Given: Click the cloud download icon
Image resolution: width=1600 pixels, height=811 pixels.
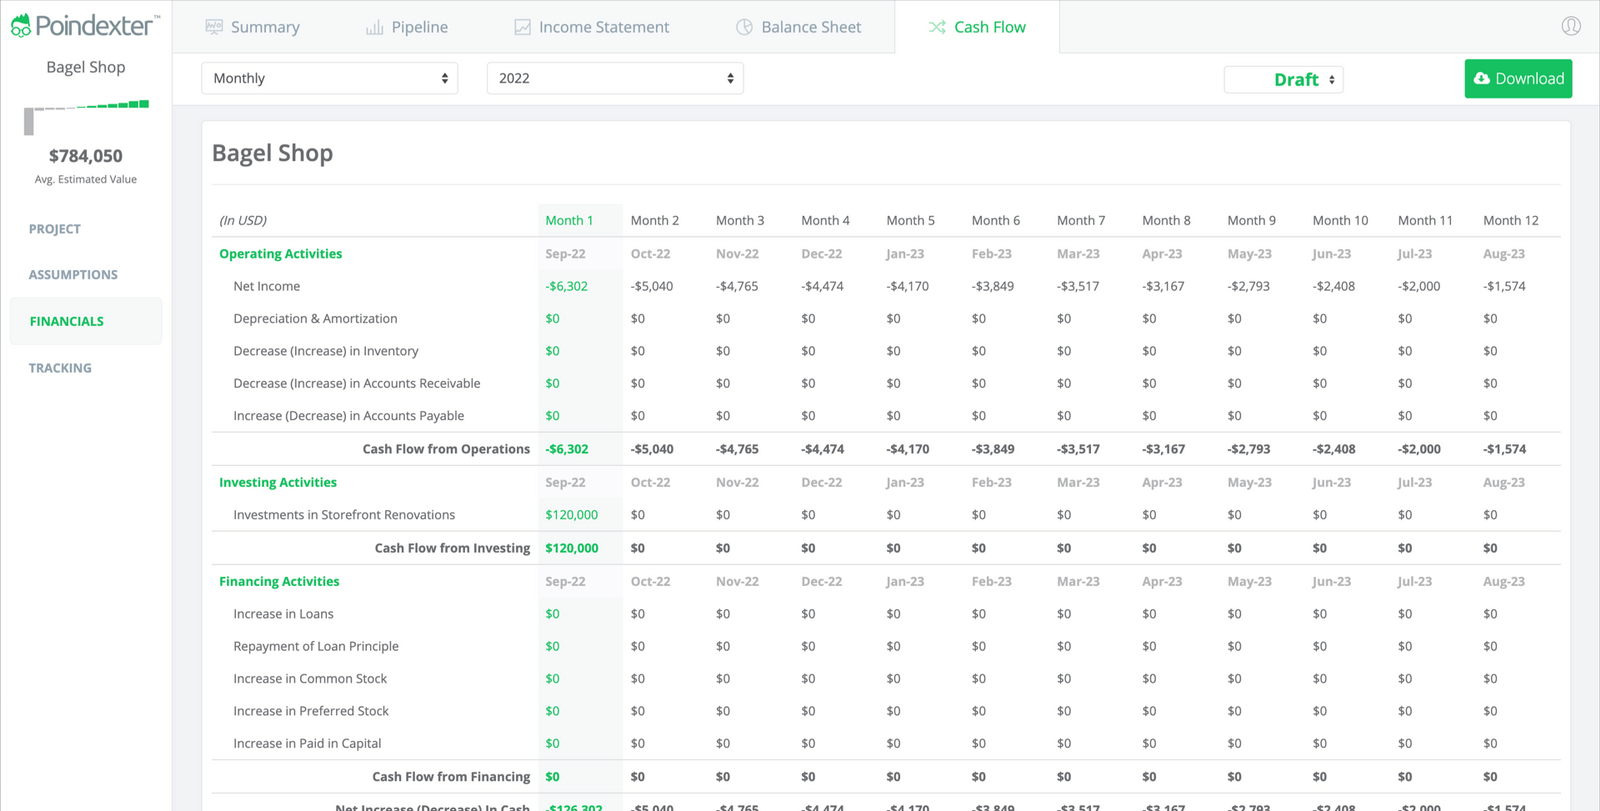Looking at the screenshot, I should click(1482, 79).
